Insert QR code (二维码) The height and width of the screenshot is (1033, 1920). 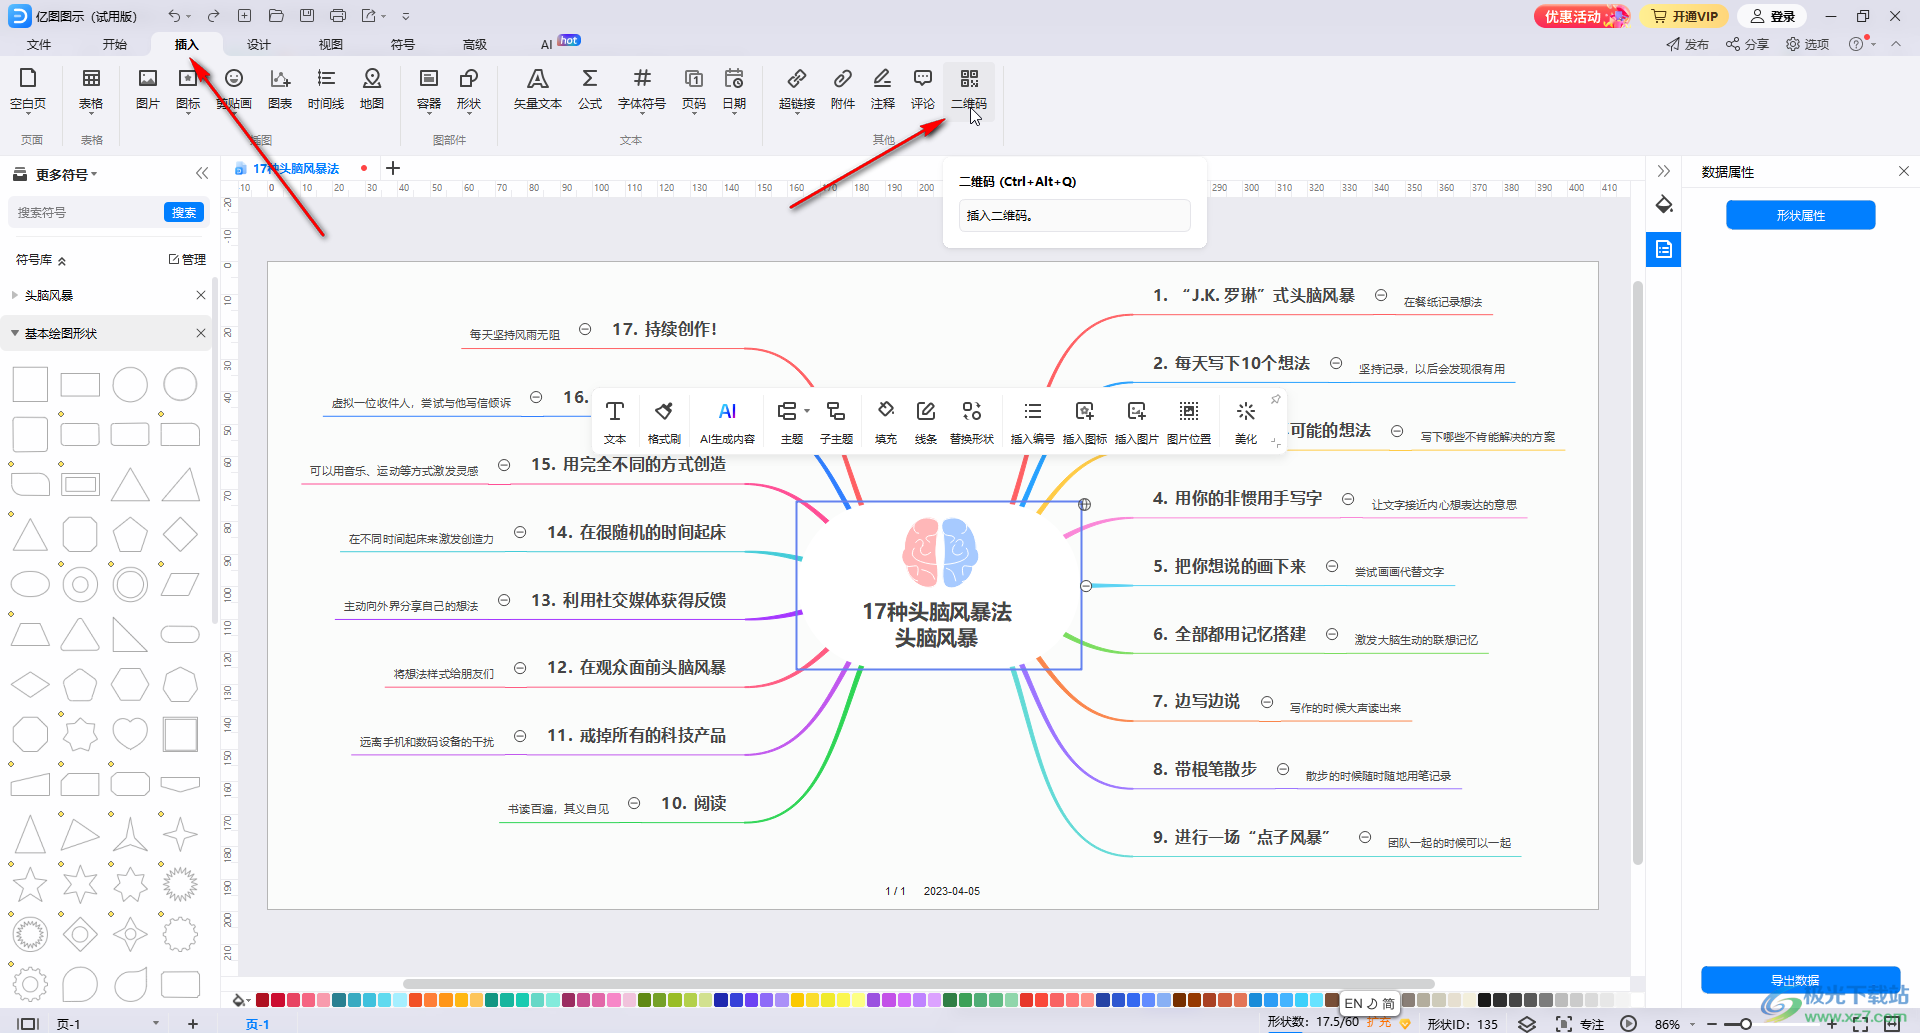tap(969, 89)
